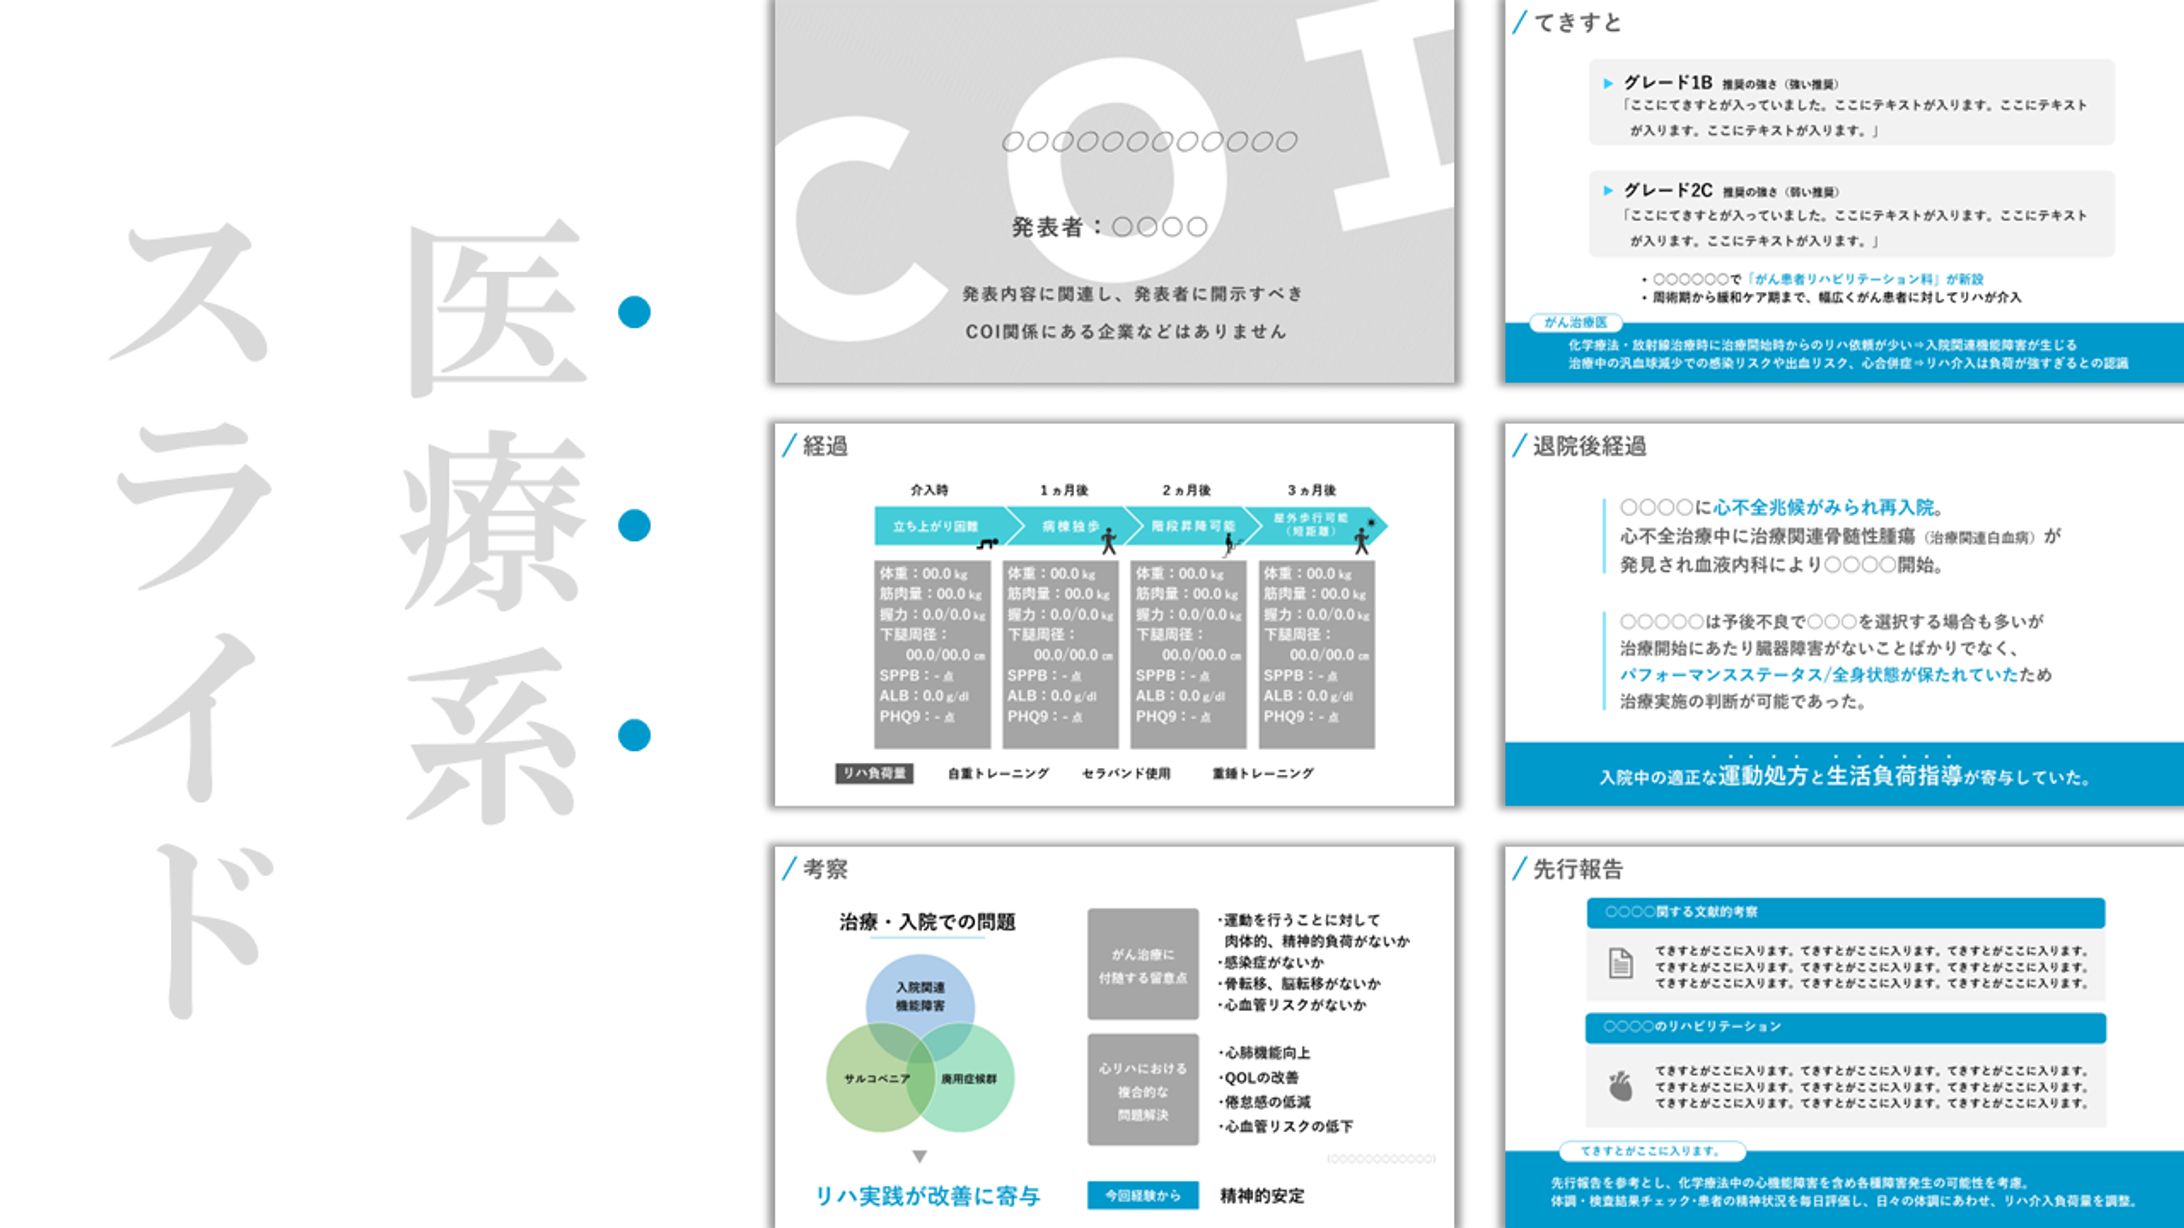Screen dimensions: 2184x1228
Task: Click the blue triangle bullet beside グレード2C
Action: click(x=1608, y=190)
